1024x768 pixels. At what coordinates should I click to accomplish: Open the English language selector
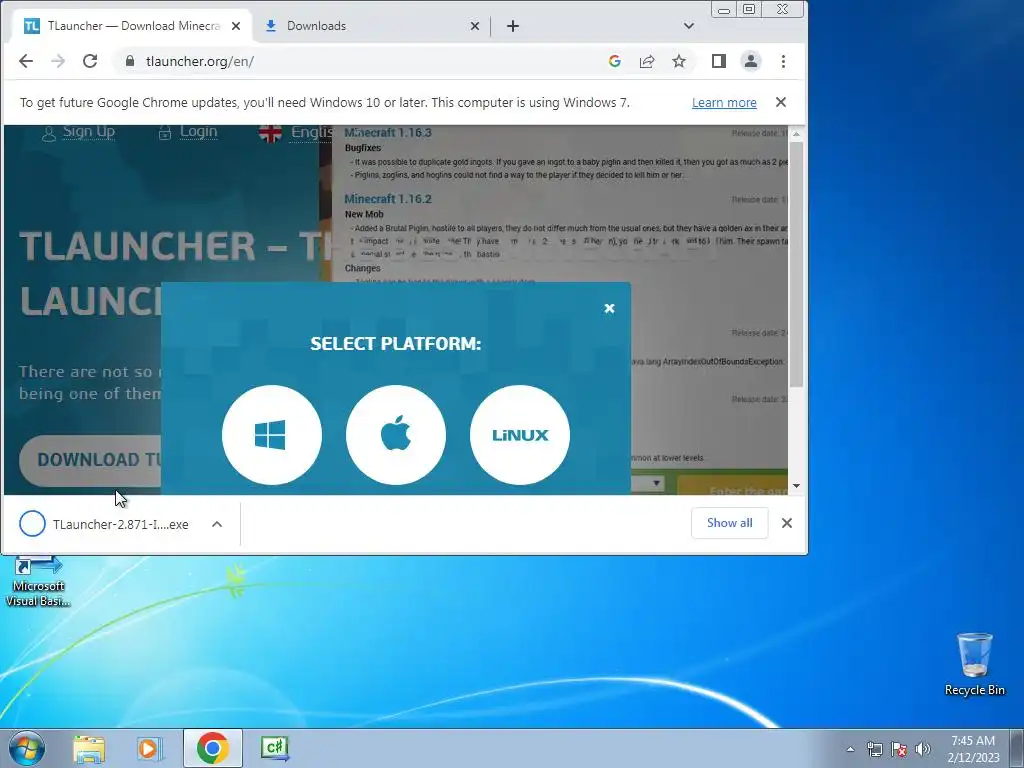[x=295, y=133]
